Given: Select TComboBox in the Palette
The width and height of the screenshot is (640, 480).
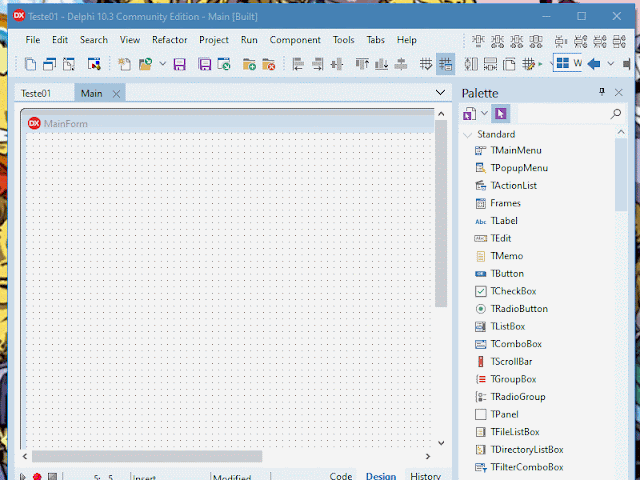Looking at the screenshot, I should [516, 344].
